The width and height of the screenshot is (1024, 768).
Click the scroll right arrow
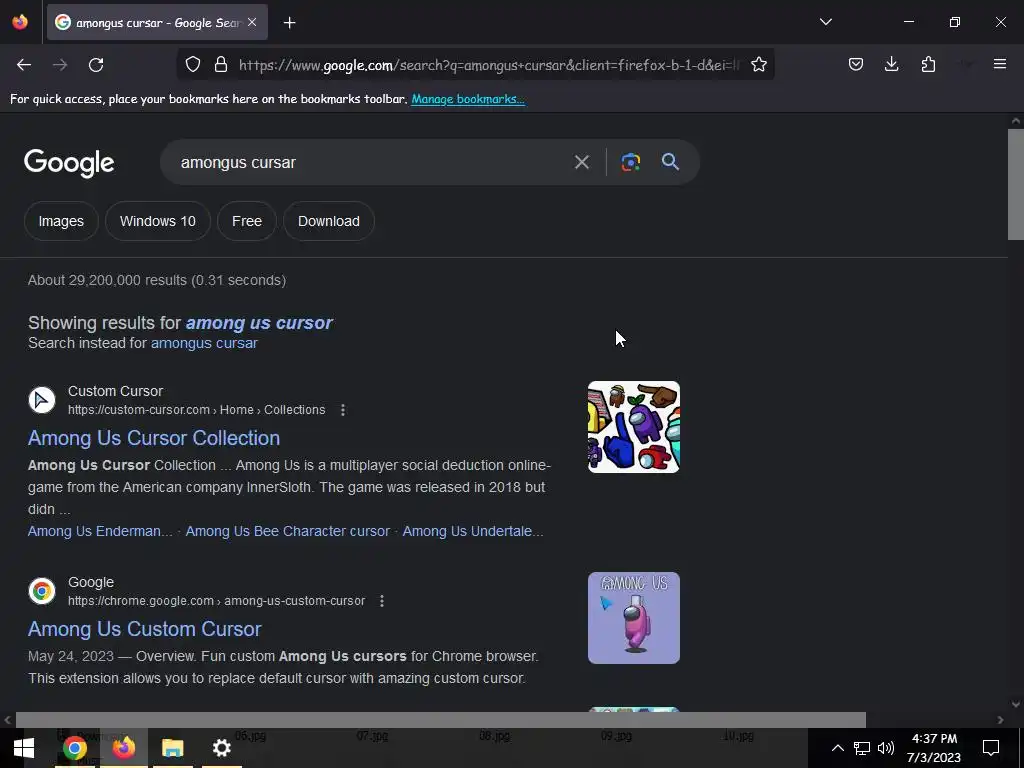(1000, 720)
